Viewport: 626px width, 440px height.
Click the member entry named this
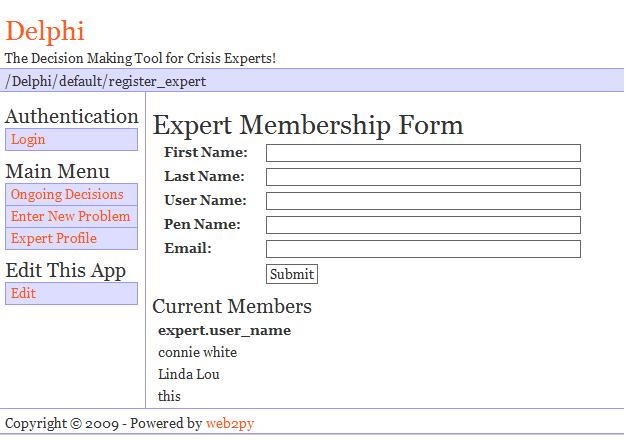pos(169,397)
